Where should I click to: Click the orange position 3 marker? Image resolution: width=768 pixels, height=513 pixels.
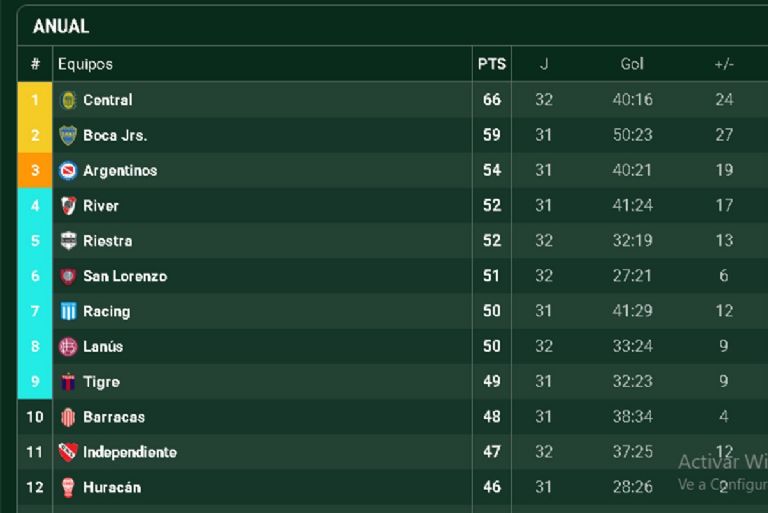coord(35,171)
